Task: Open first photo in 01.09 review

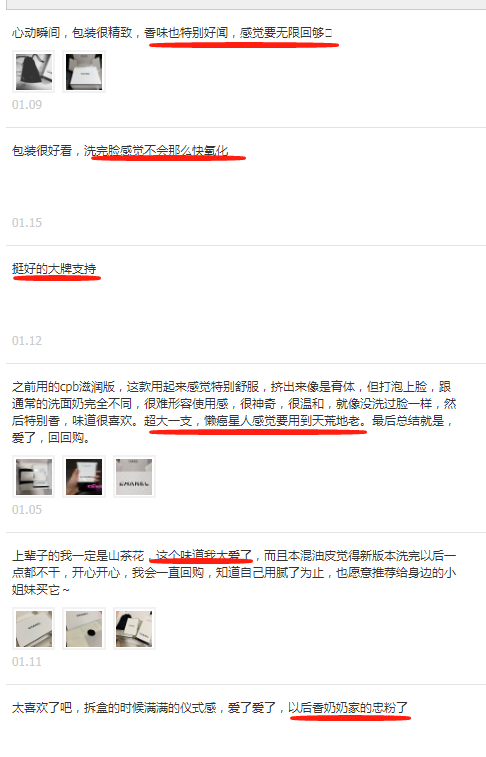Action: point(34,72)
